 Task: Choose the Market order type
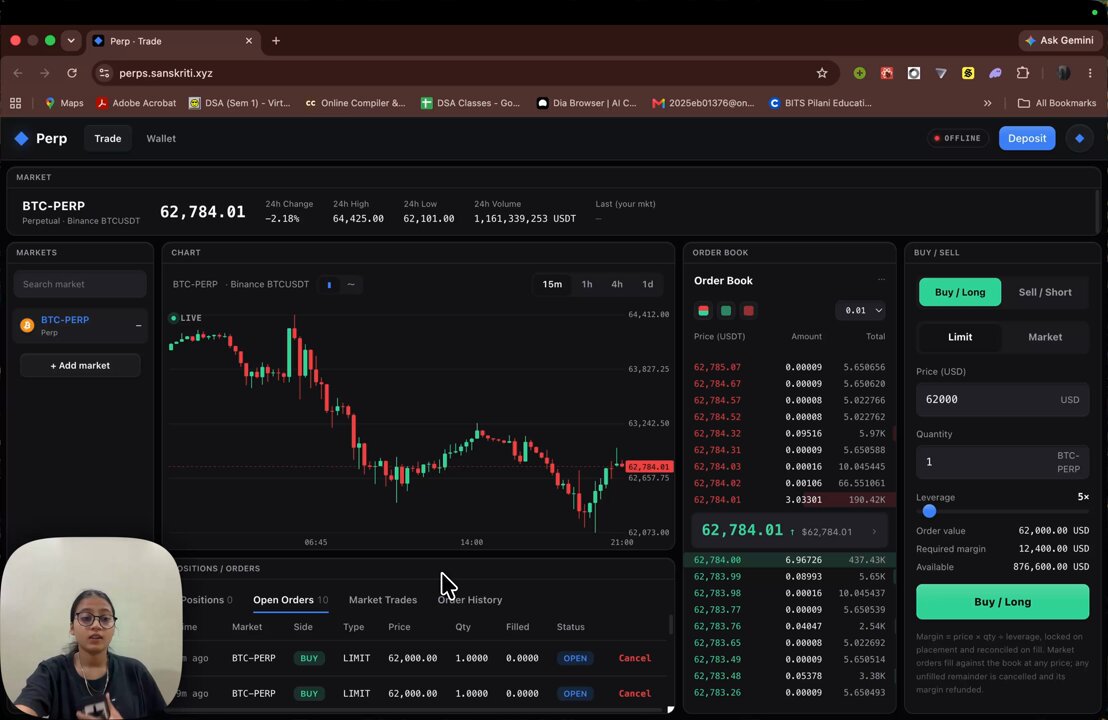tap(1045, 337)
